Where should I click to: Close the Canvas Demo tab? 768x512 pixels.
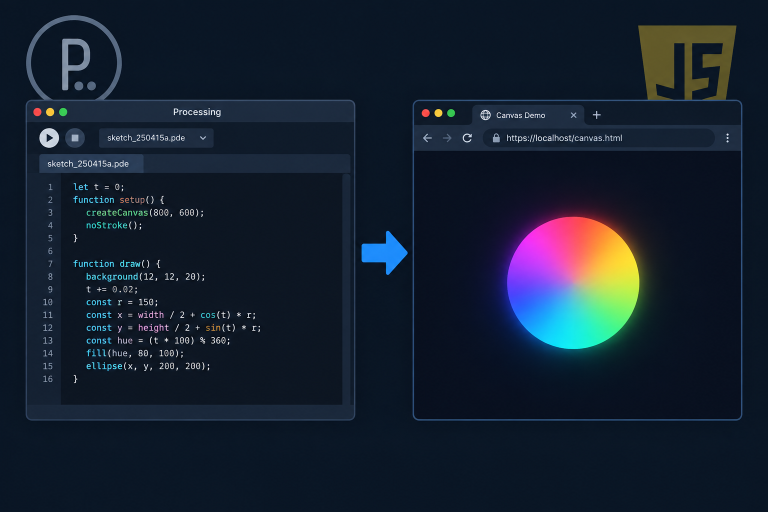pos(574,115)
